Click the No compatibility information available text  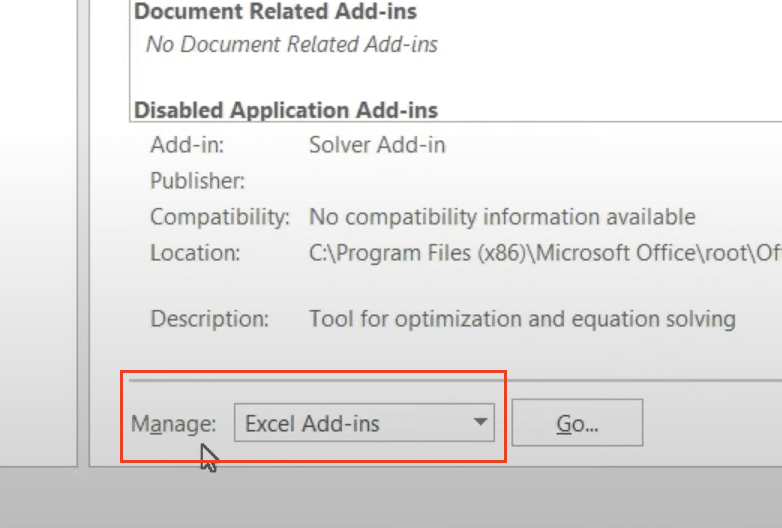(x=502, y=217)
